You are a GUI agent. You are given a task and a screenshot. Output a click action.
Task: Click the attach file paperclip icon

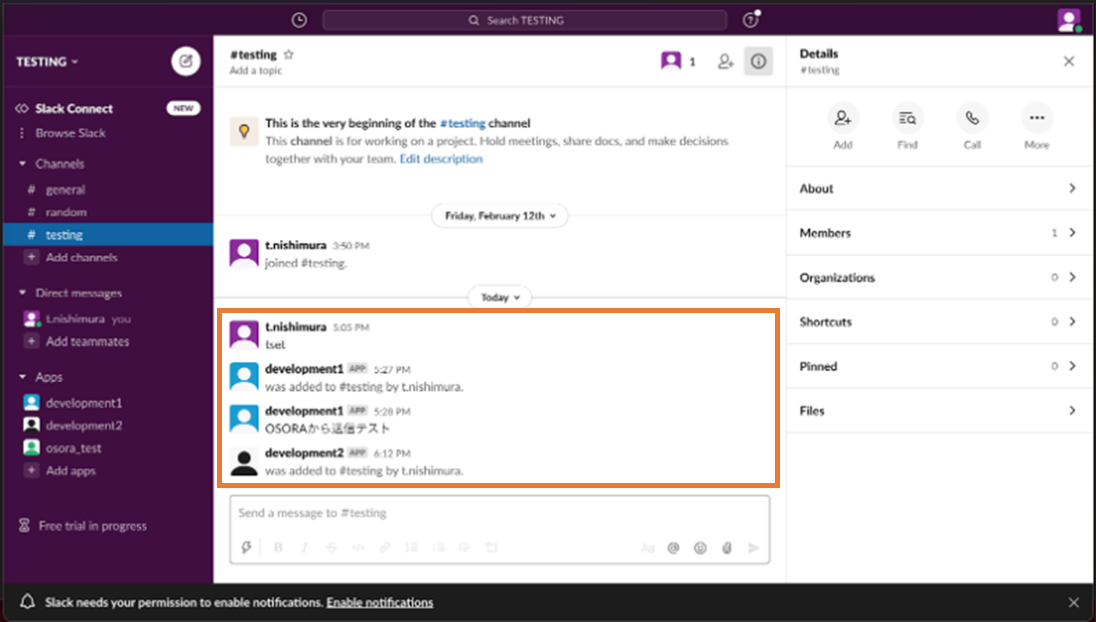pyautogui.click(x=727, y=548)
